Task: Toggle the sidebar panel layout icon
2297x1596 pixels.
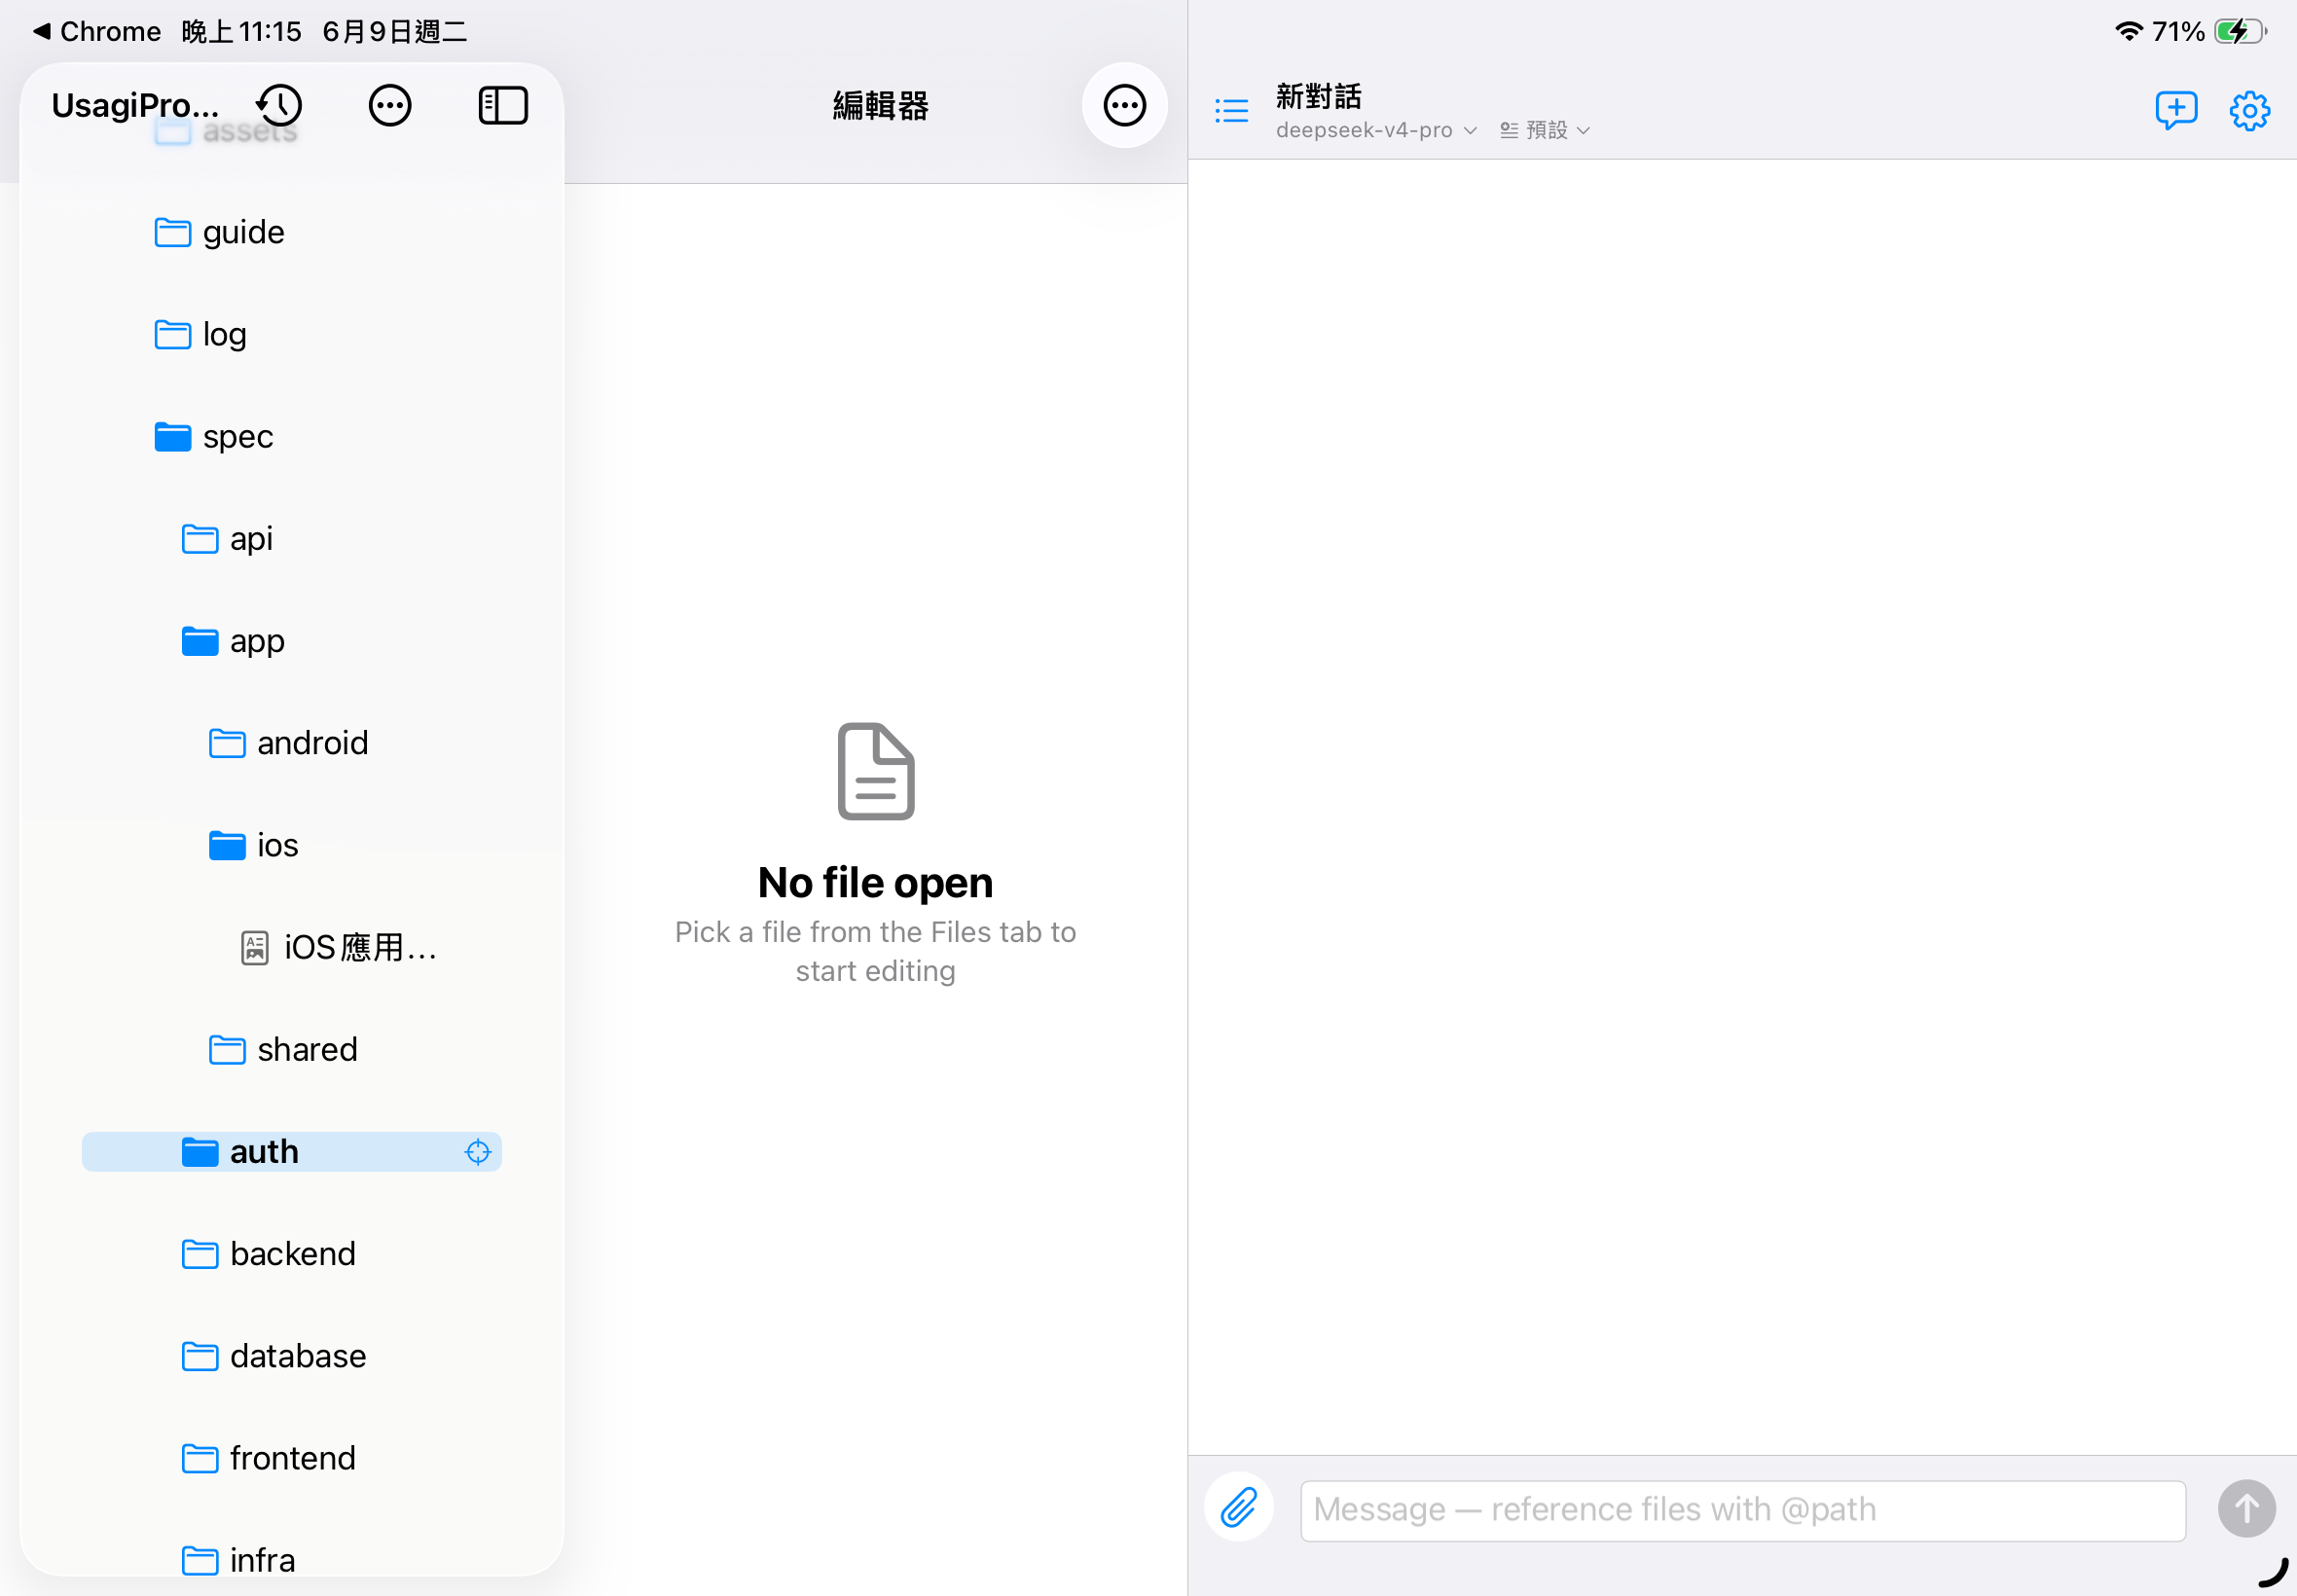Action: 503,105
